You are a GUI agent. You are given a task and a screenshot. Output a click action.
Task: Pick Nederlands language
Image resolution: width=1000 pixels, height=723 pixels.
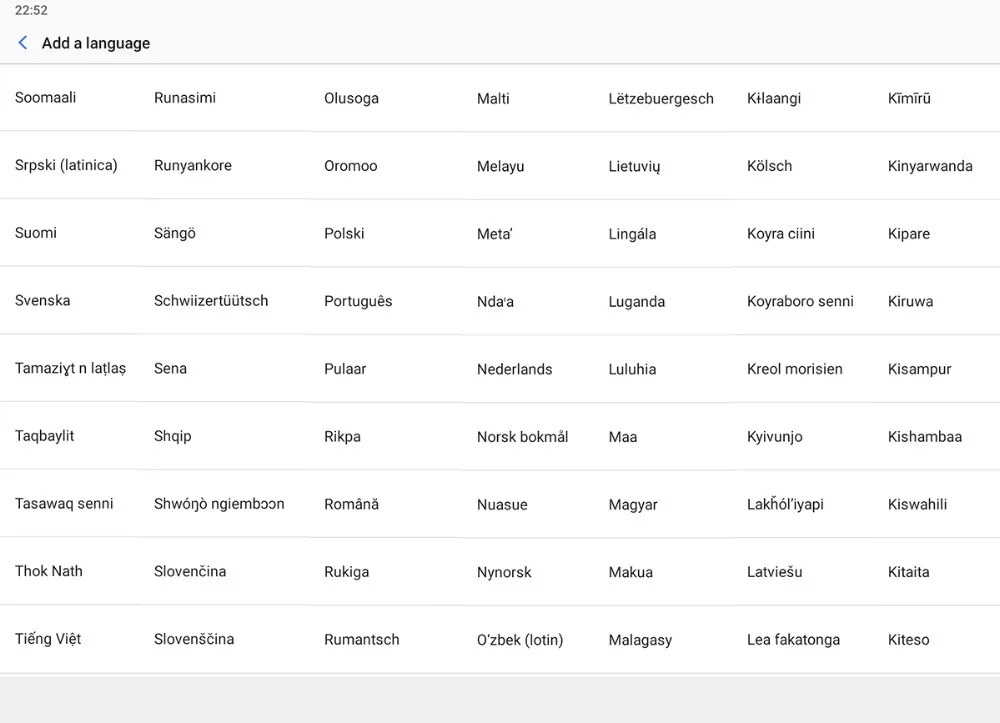point(514,369)
